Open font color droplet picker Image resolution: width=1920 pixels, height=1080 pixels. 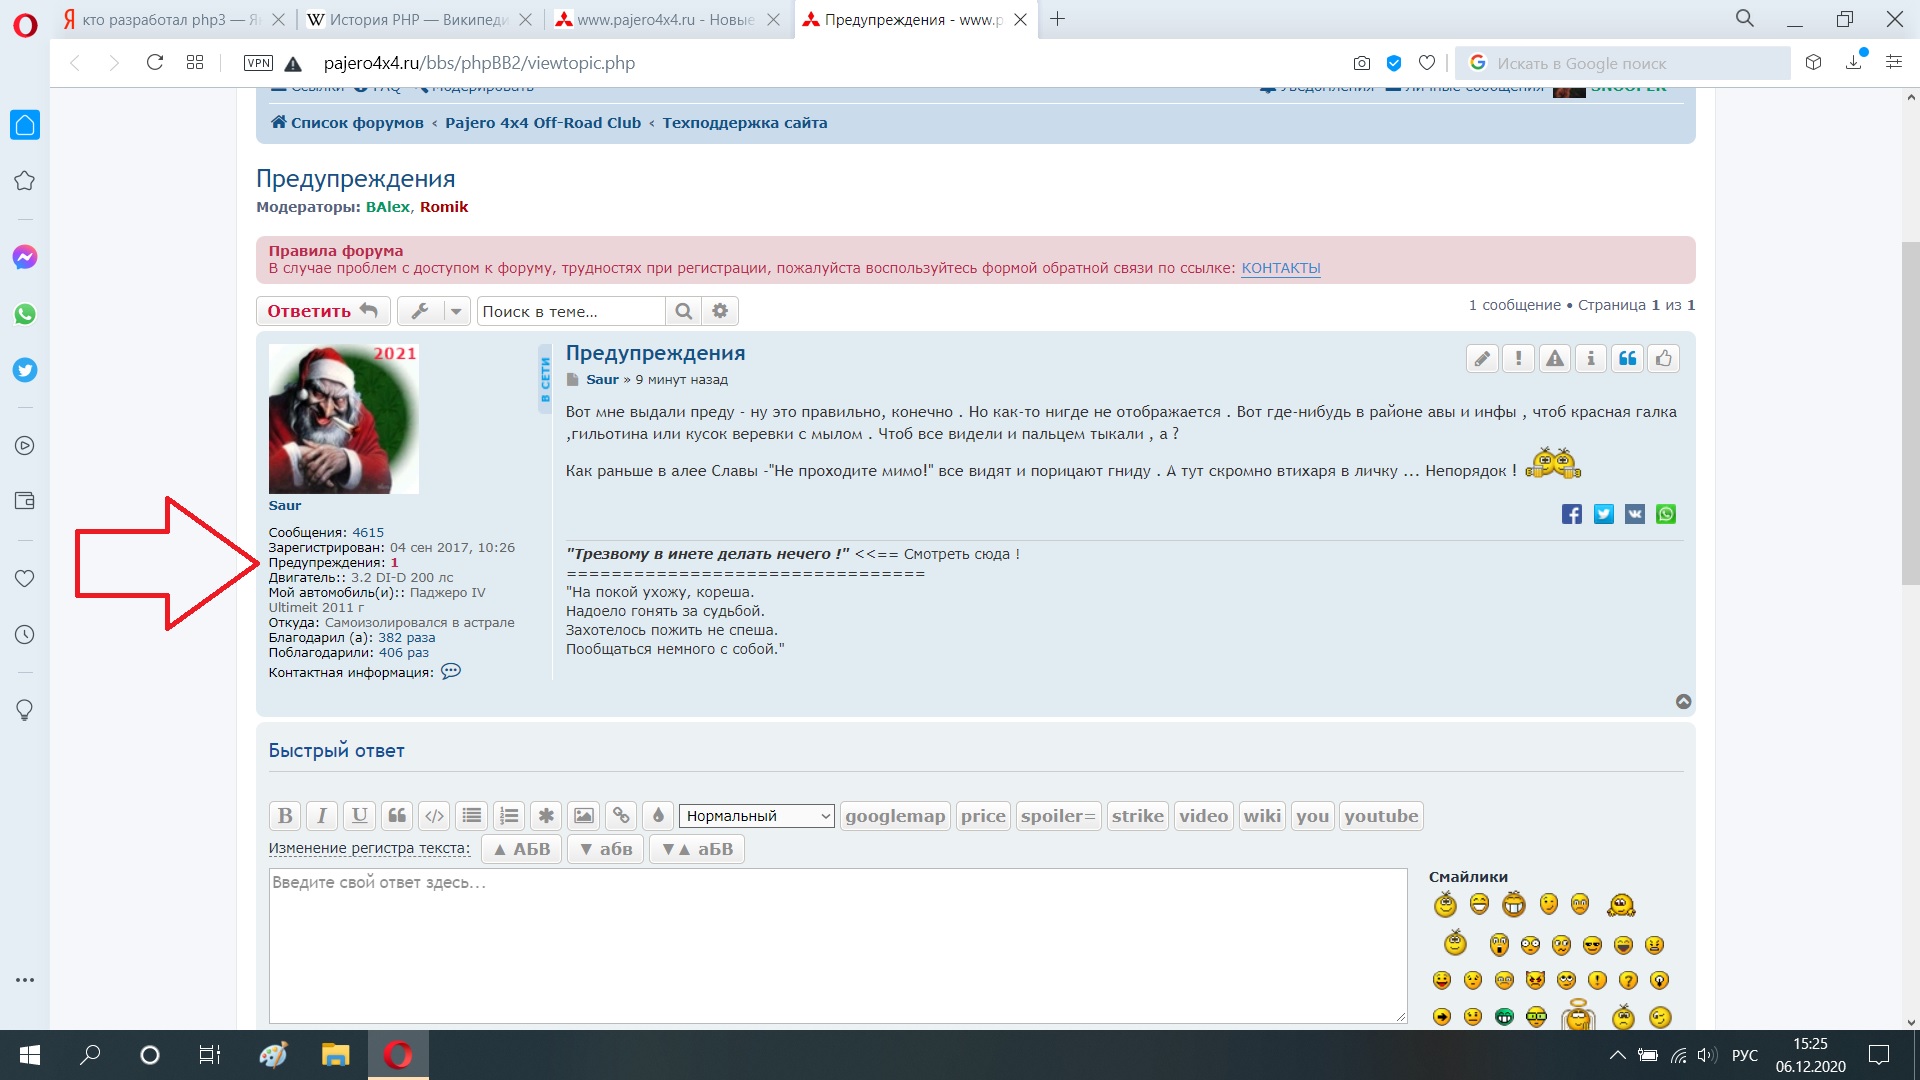coord(658,816)
